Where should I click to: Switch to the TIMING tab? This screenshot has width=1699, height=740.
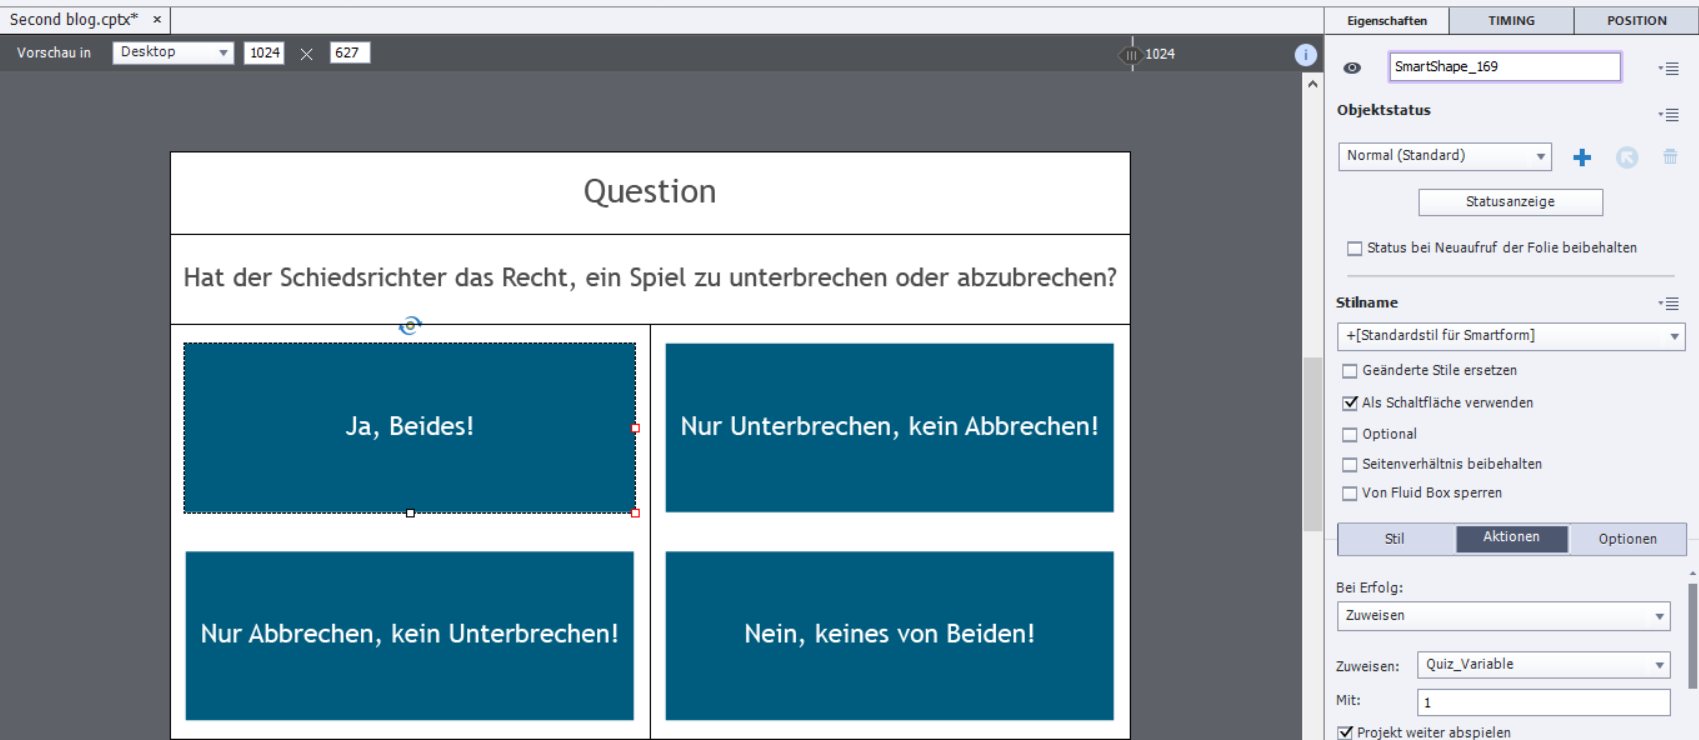1511,20
